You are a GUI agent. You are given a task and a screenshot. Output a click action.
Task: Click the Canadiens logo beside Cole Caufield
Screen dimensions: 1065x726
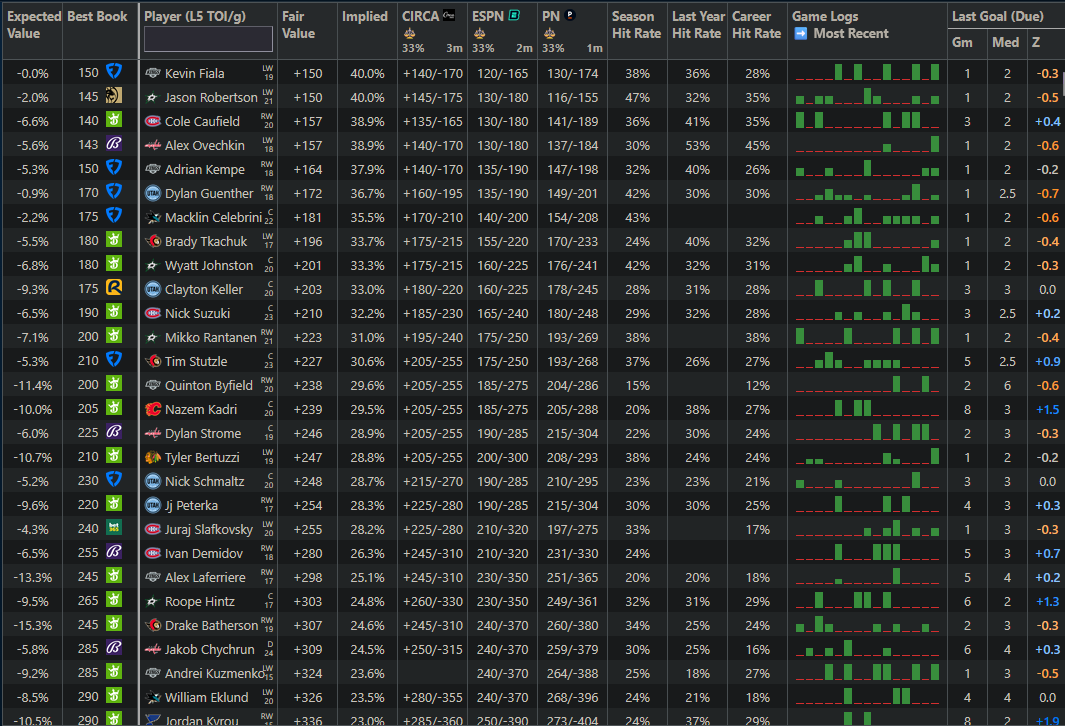[153, 121]
